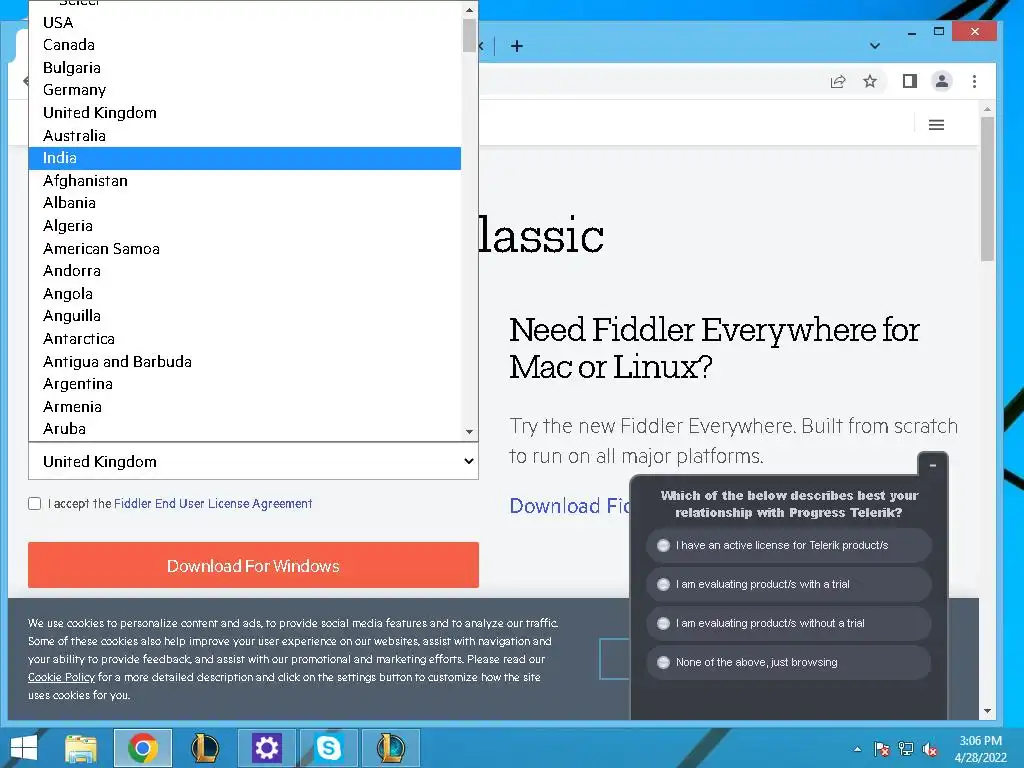Click Download For Windows button
The image size is (1024, 768).
[x=253, y=566]
